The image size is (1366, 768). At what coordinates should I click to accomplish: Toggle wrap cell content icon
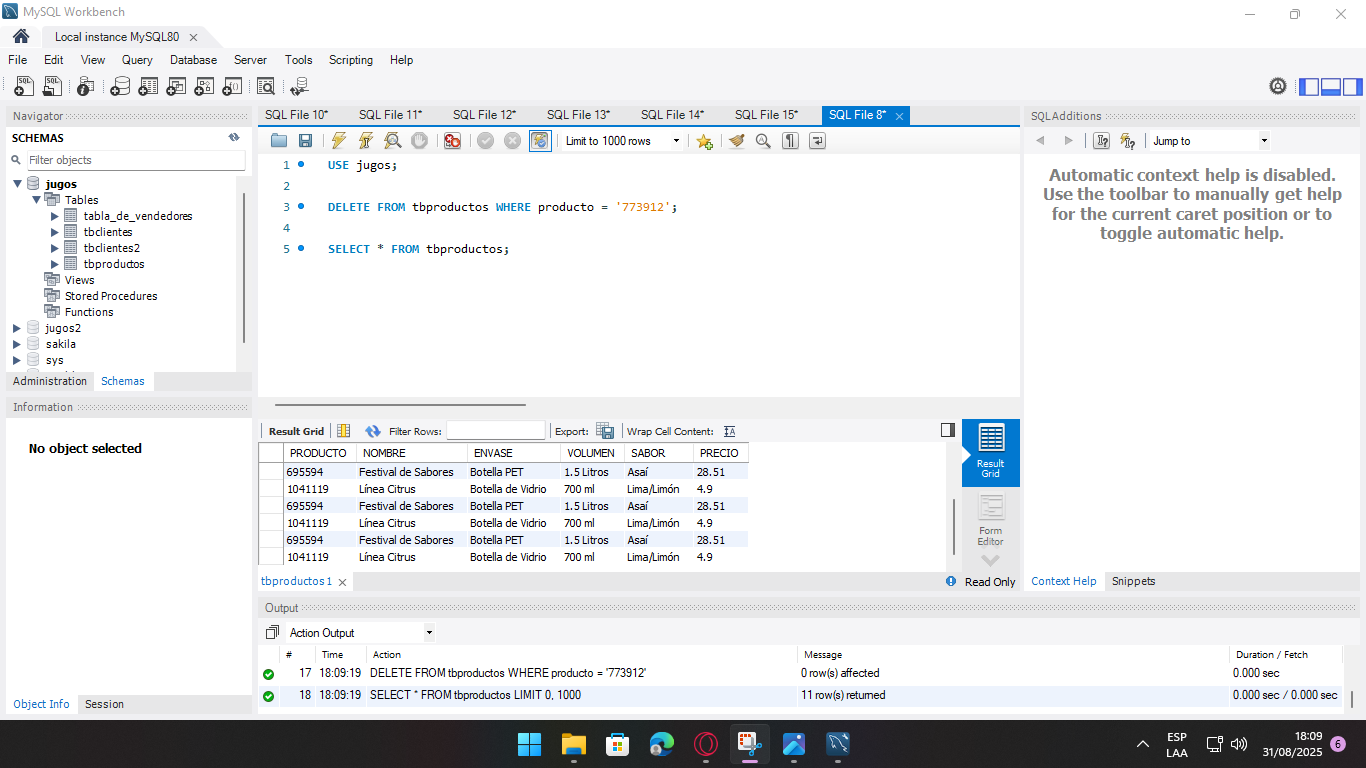(x=730, y=431)
